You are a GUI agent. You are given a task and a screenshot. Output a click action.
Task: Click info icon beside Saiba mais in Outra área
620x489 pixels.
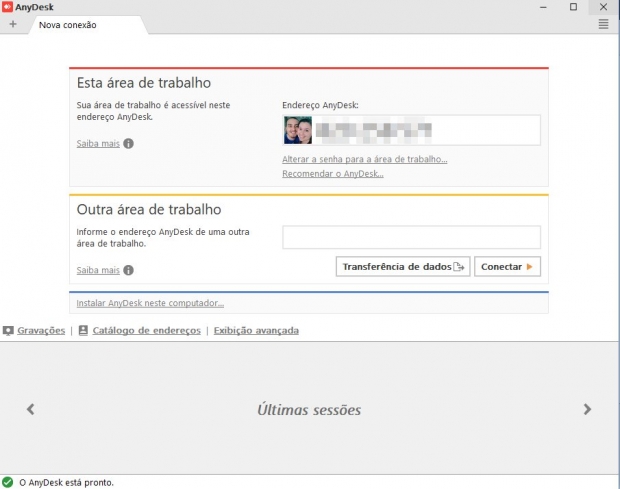point(129,270)
